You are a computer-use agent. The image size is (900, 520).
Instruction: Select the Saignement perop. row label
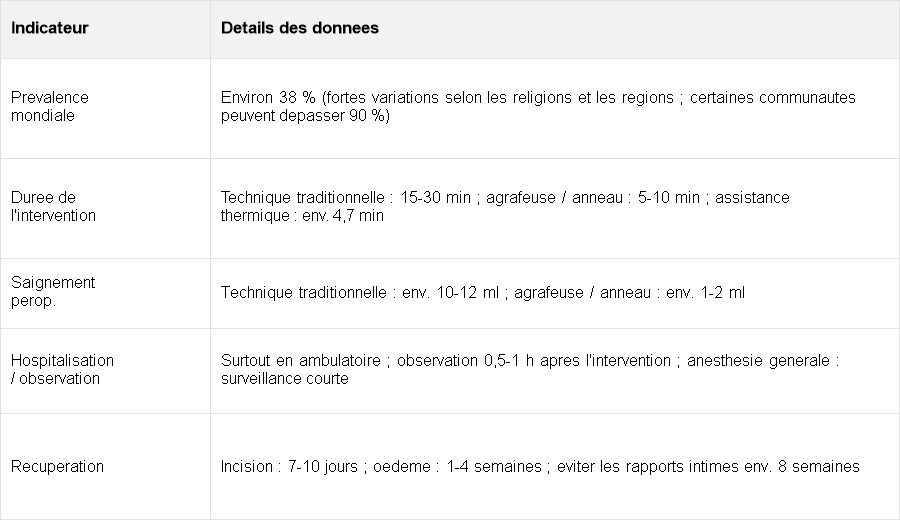[53, 292]
